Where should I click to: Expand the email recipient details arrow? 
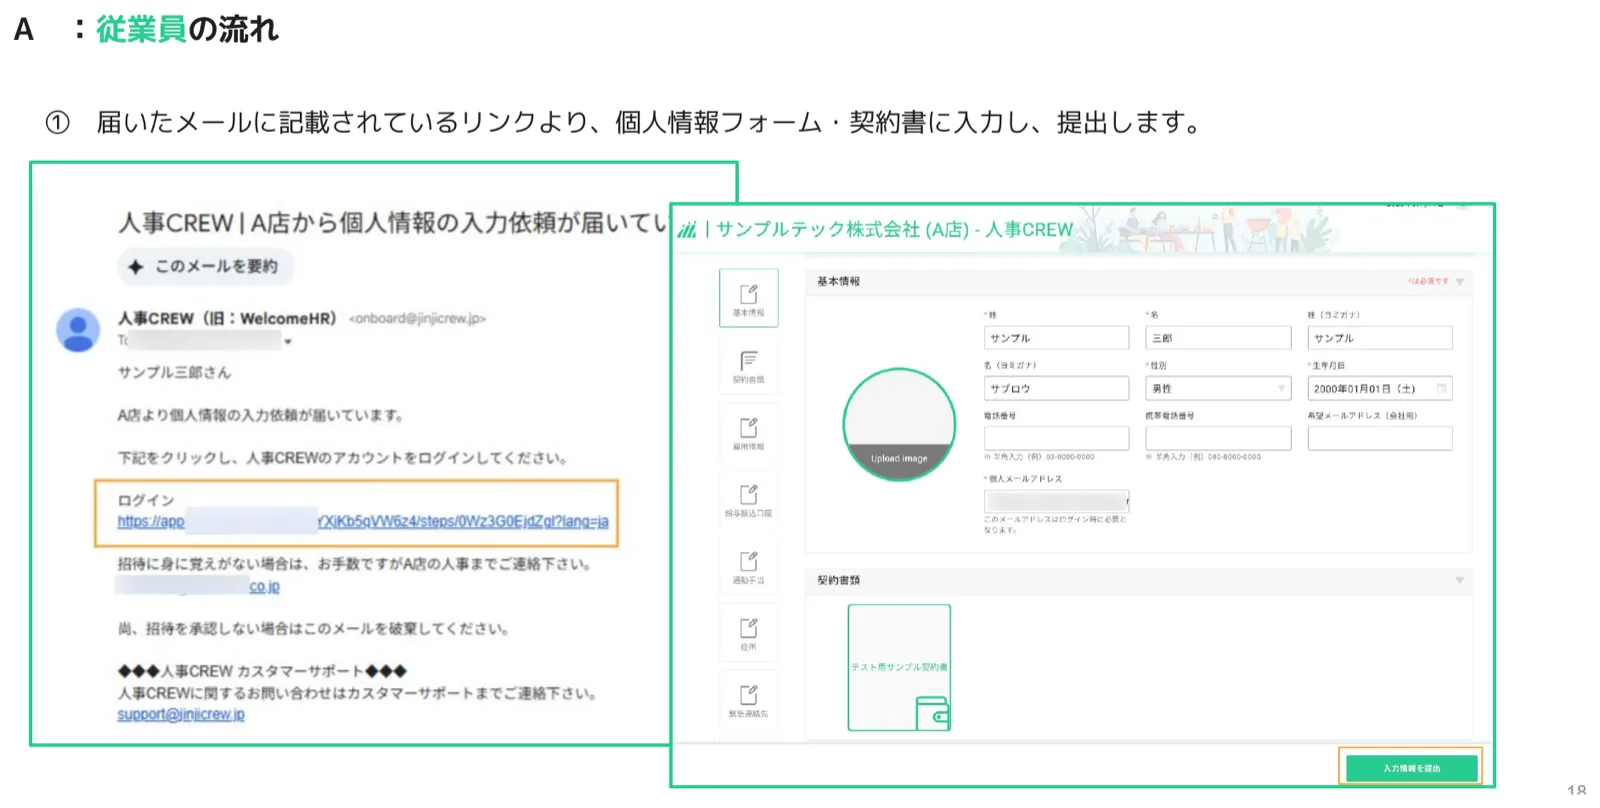[288, 342]
